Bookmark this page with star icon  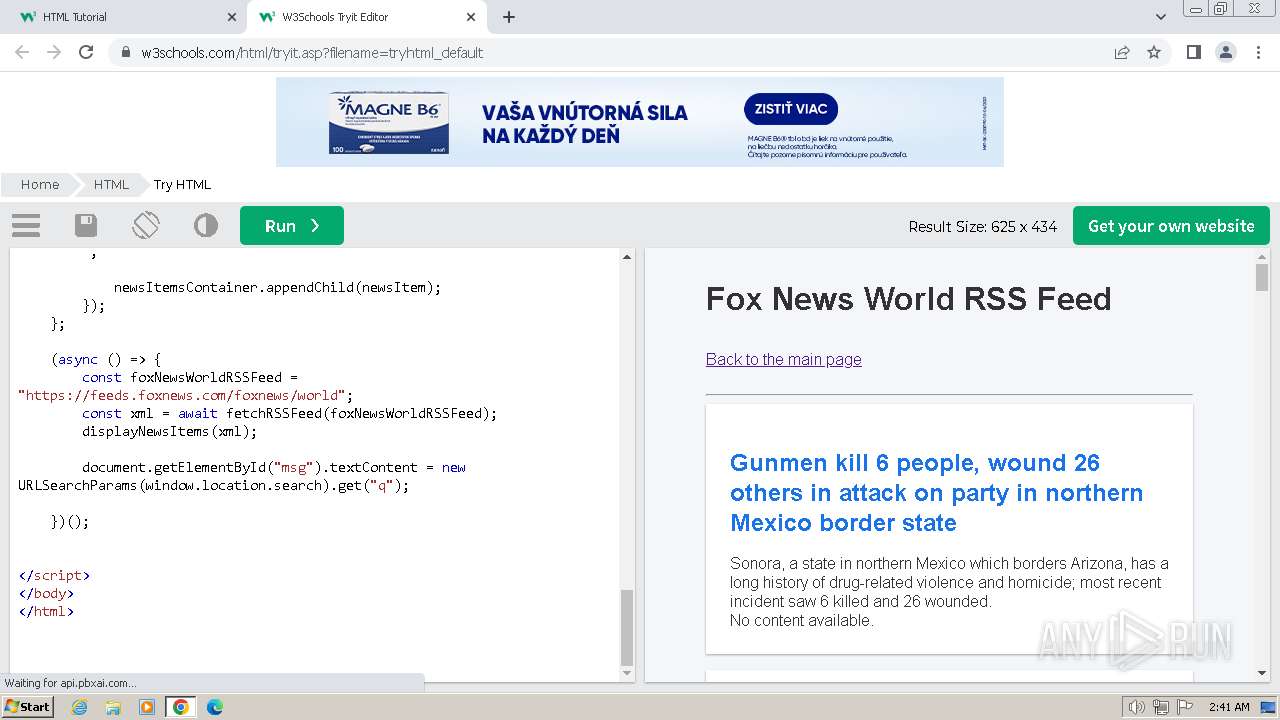click(1154, 52)
